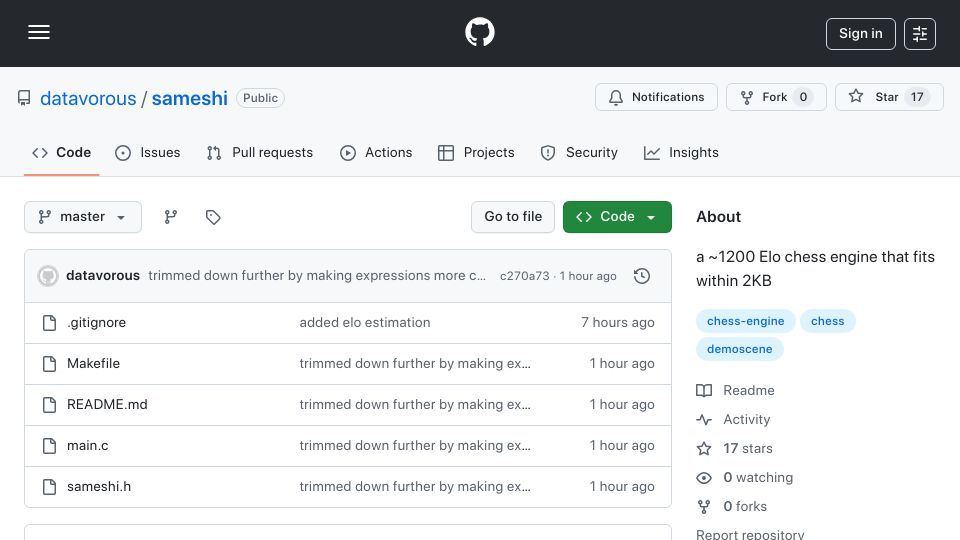Open the Pull requests tab

[260, 152]
